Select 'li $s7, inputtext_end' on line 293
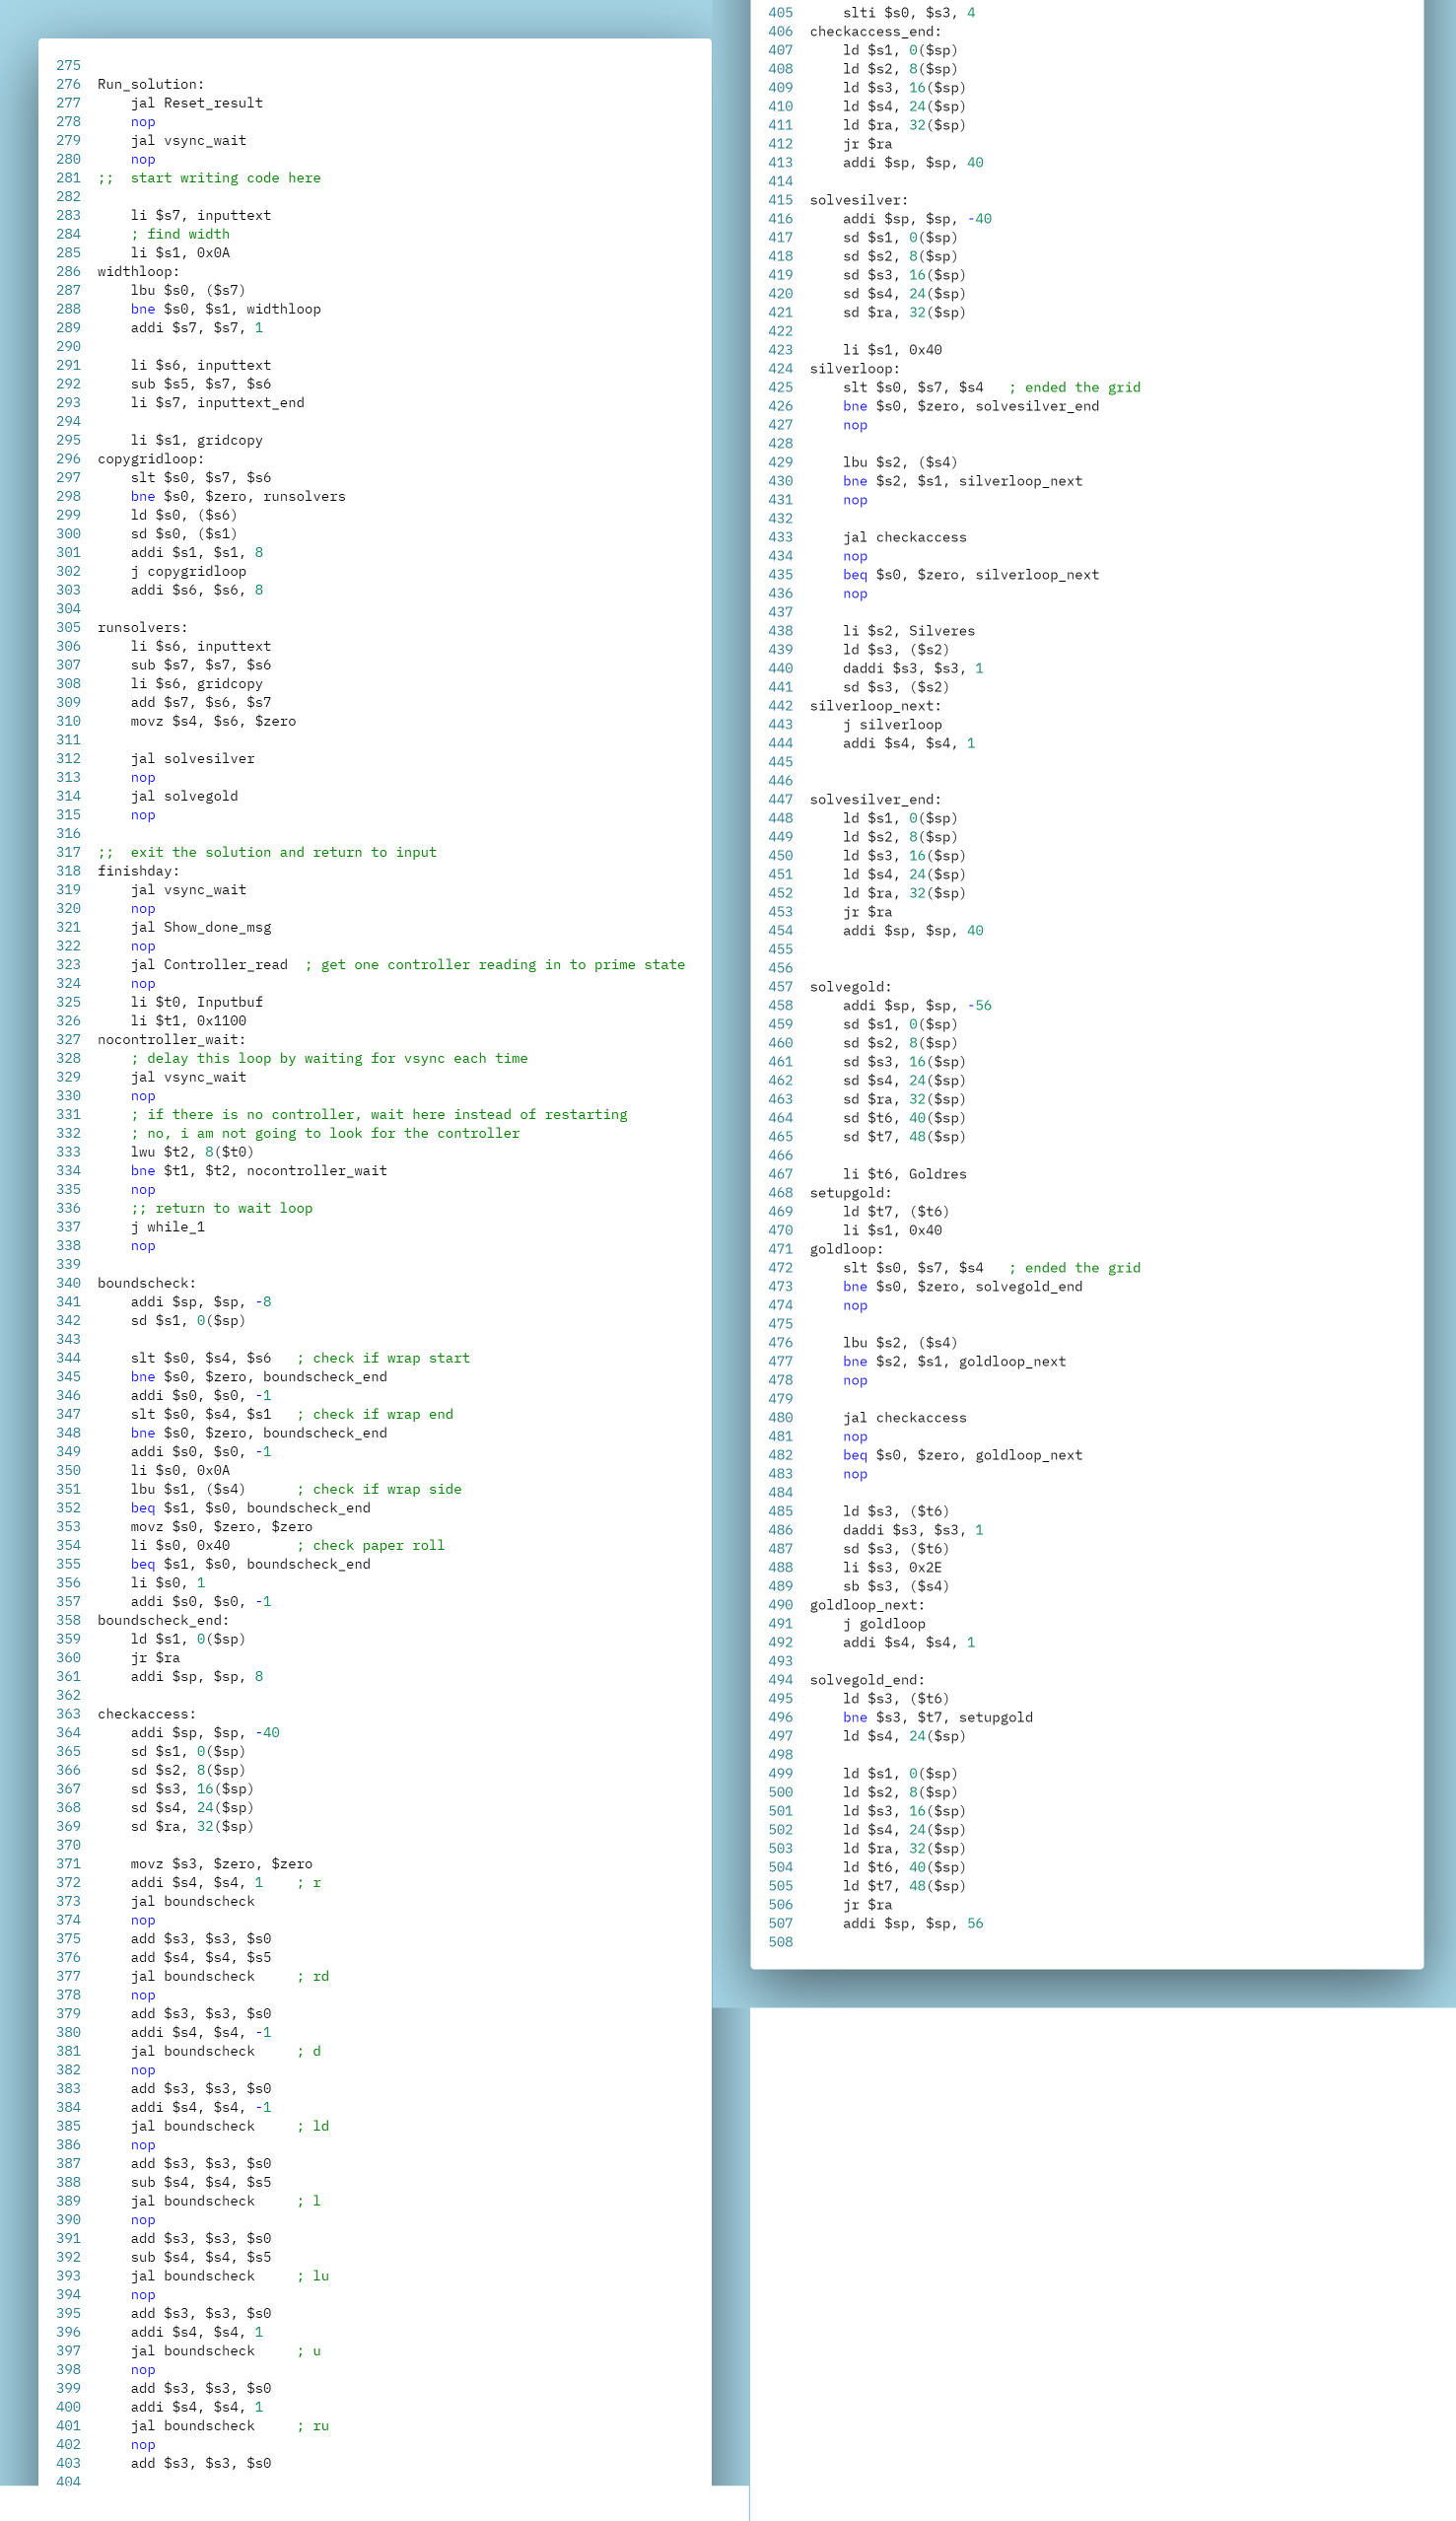Viewport: 1456px width, 2521px height. tap(218, 403)
